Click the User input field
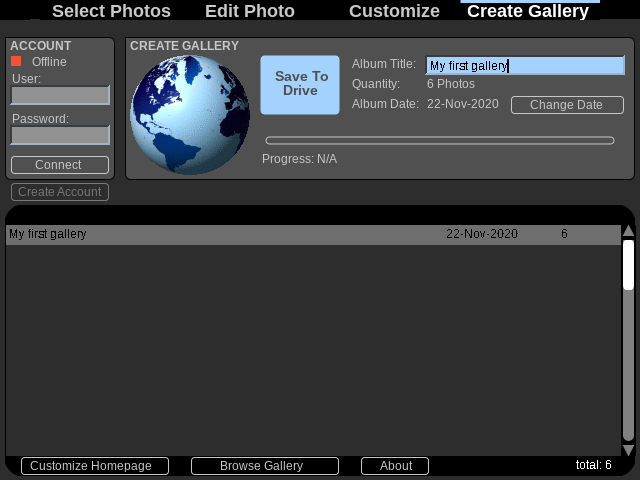Image resolution: width=640 pixels, height=480 pixels. click(60, 95)
